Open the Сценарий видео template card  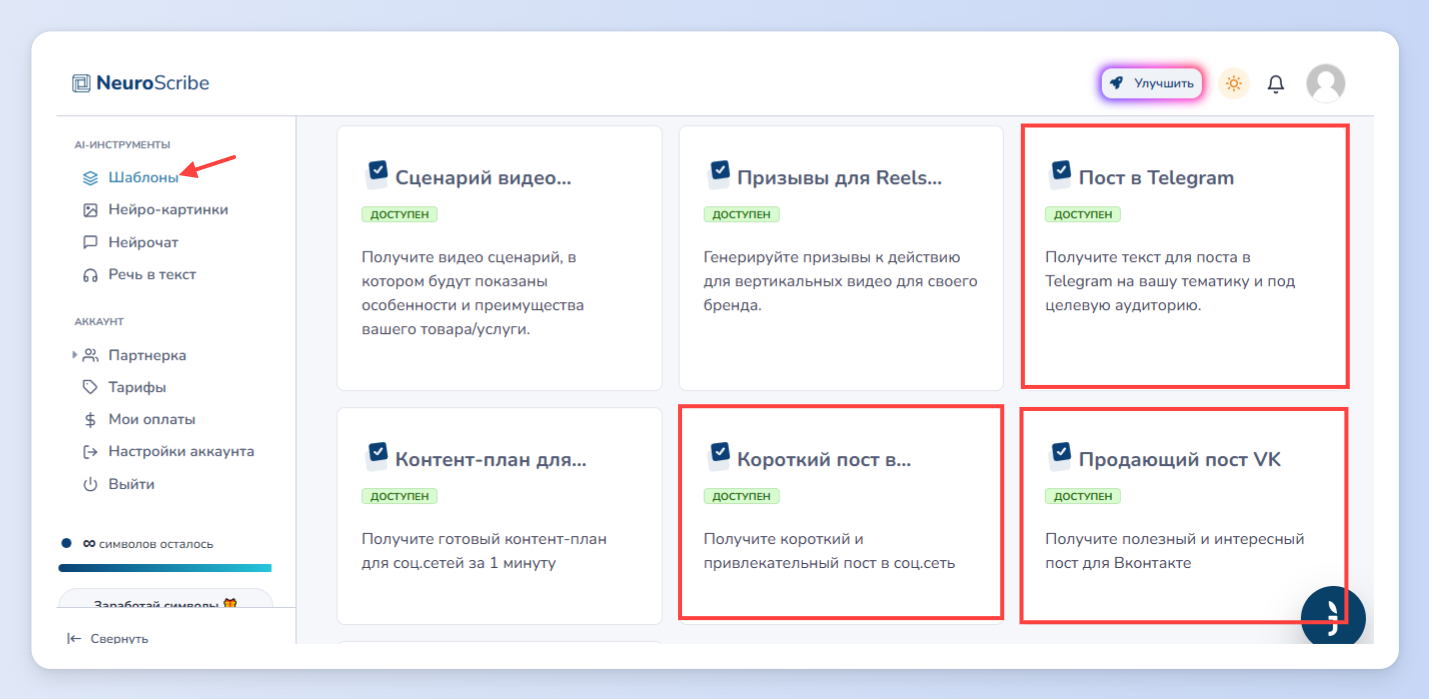point(499,258)
